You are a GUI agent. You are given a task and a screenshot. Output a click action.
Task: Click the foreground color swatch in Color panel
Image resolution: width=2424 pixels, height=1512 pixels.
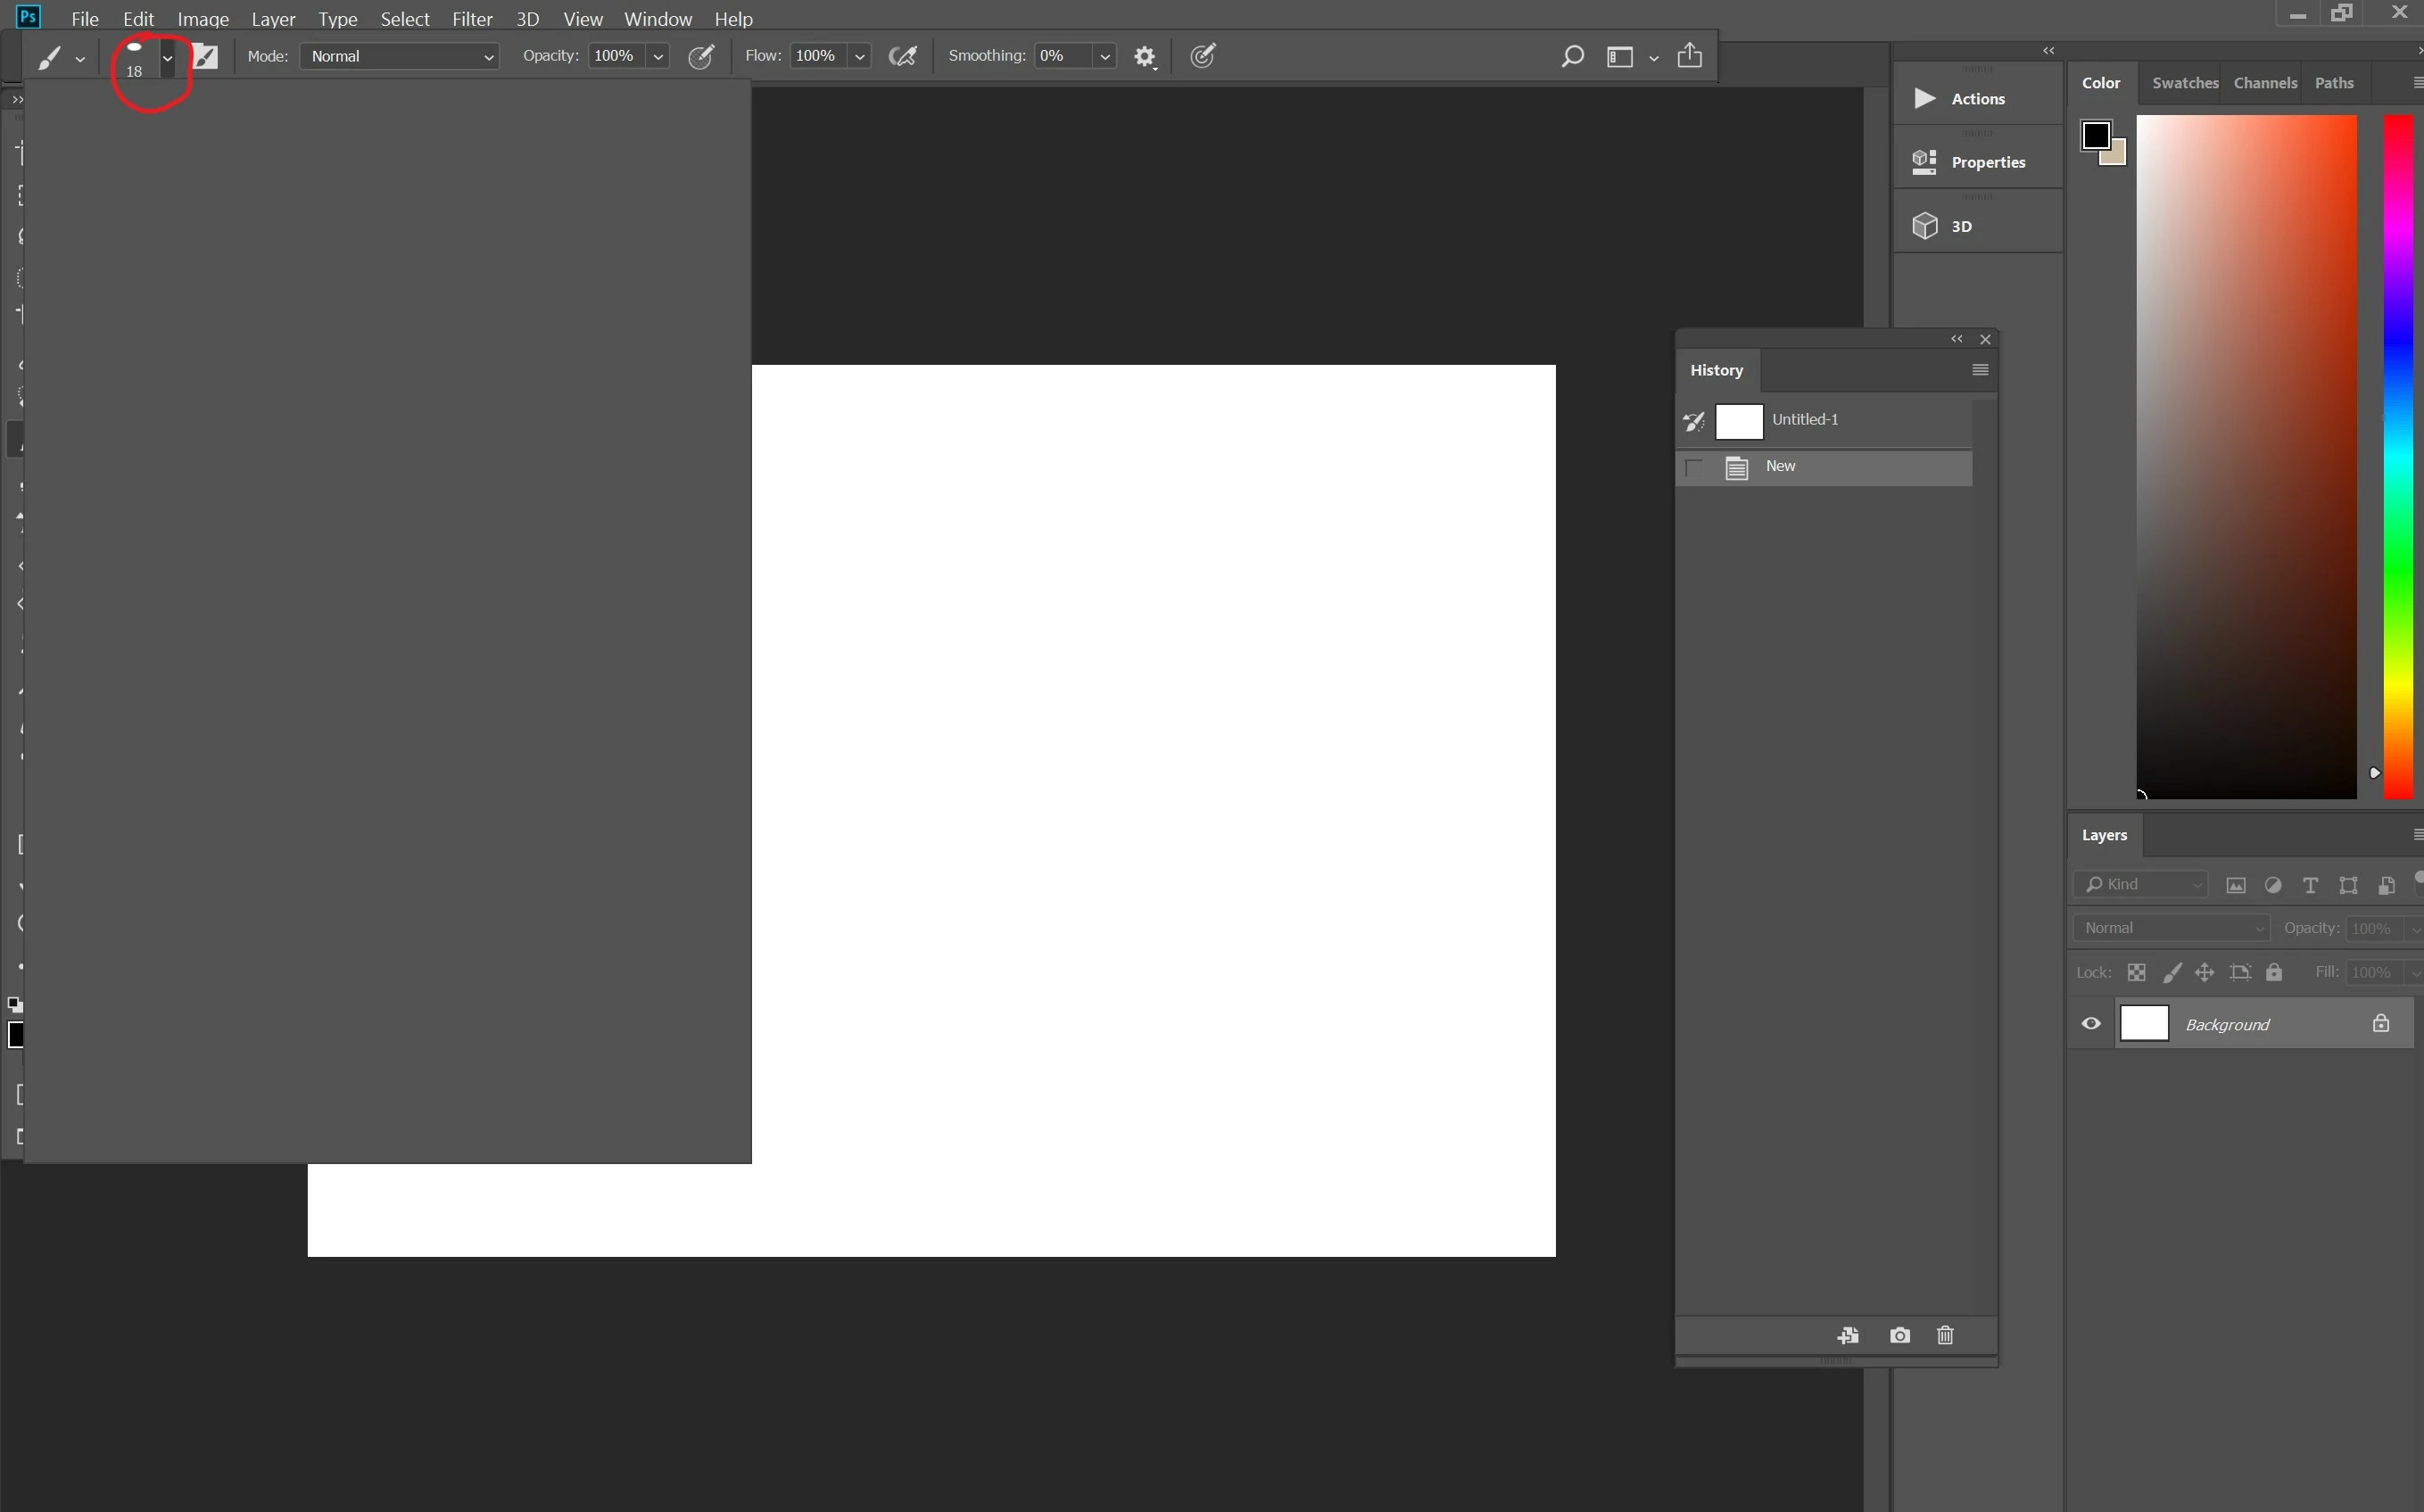pyautogui.click(x=2095, y=135)
